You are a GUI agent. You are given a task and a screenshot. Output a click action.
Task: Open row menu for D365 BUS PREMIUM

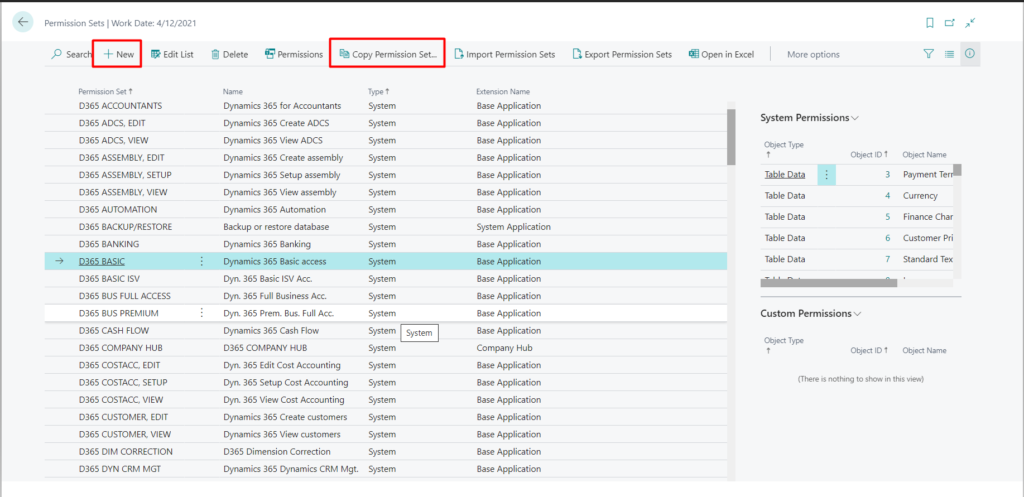[x=201, y=313]
